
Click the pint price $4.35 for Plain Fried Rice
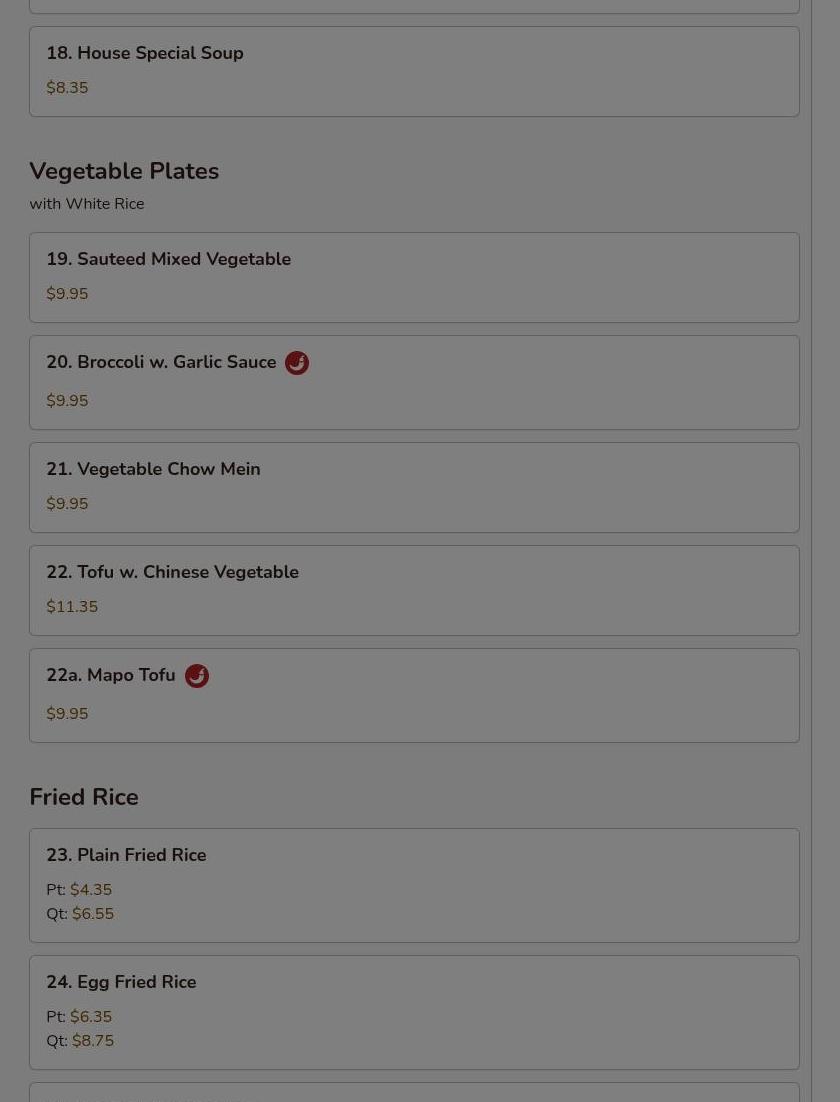tap(91, 890)
